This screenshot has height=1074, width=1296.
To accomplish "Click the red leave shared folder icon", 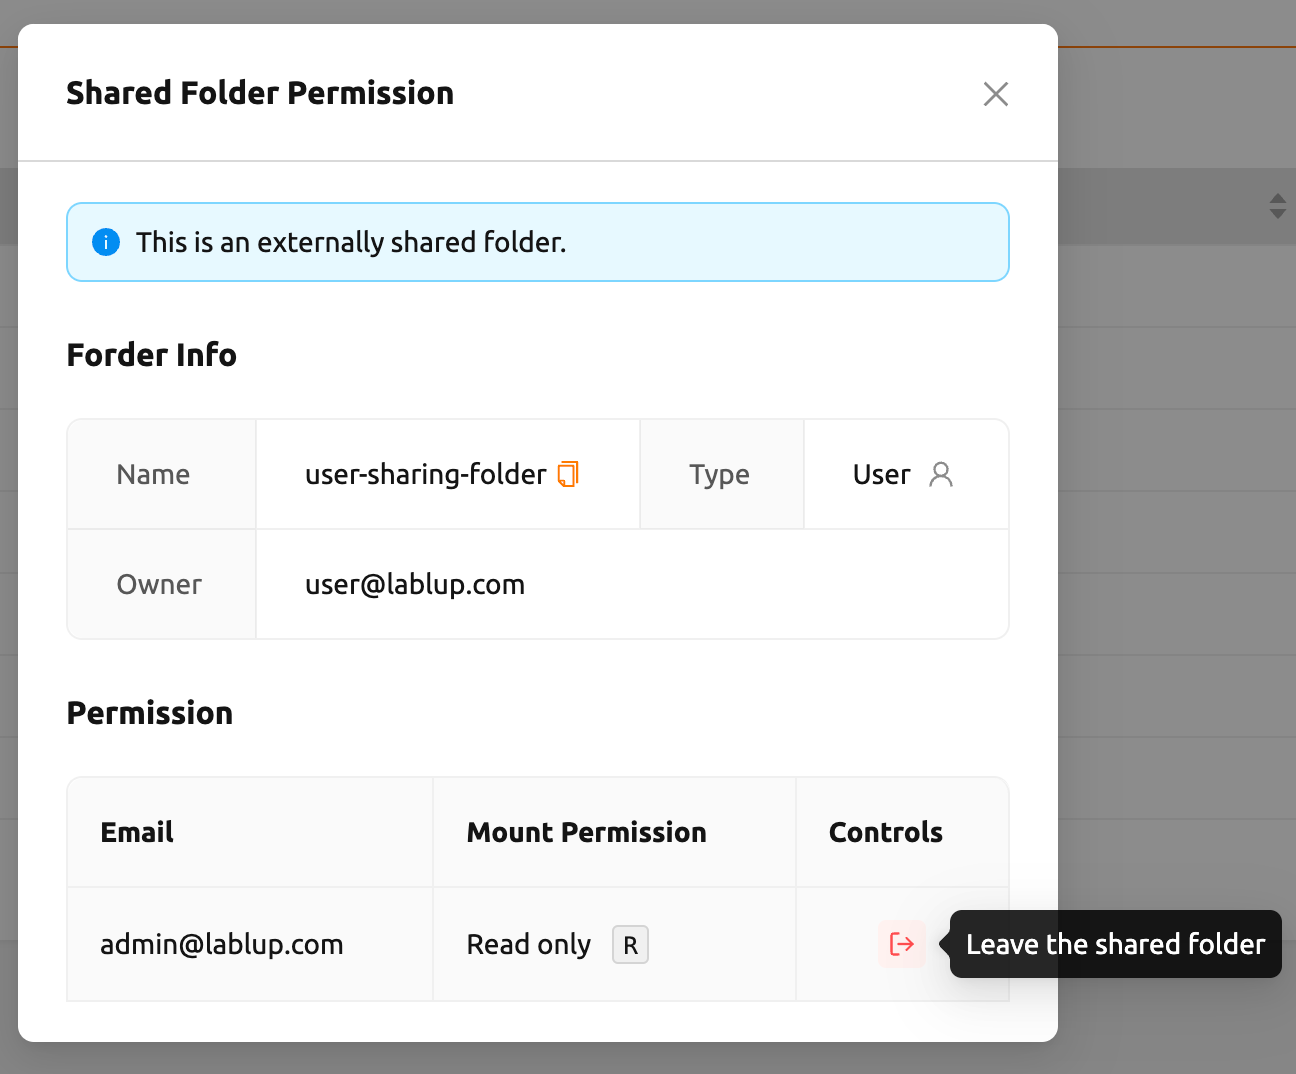I will (x=901, y=944).
